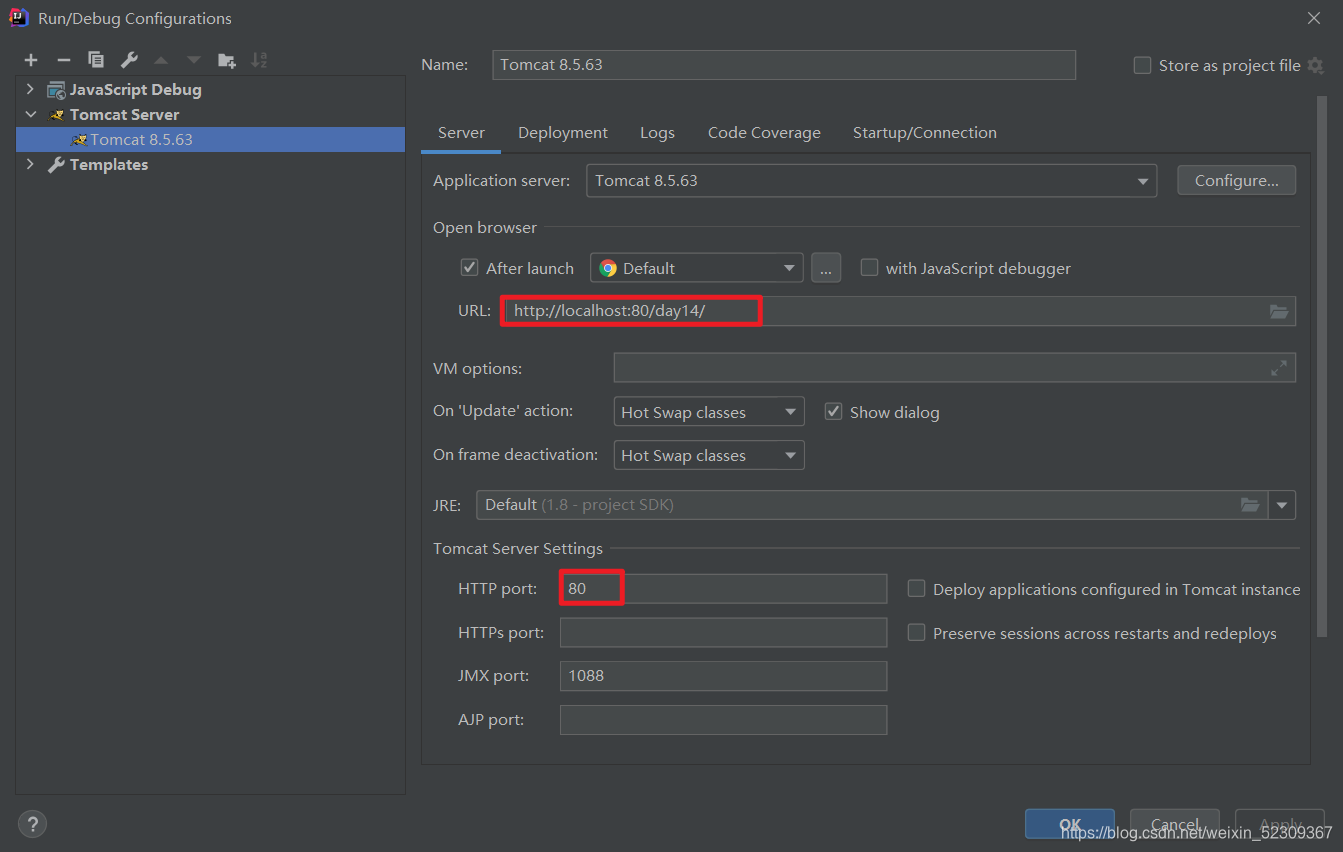
Task: Switch to the Server tab
Action: click(461, 133)
